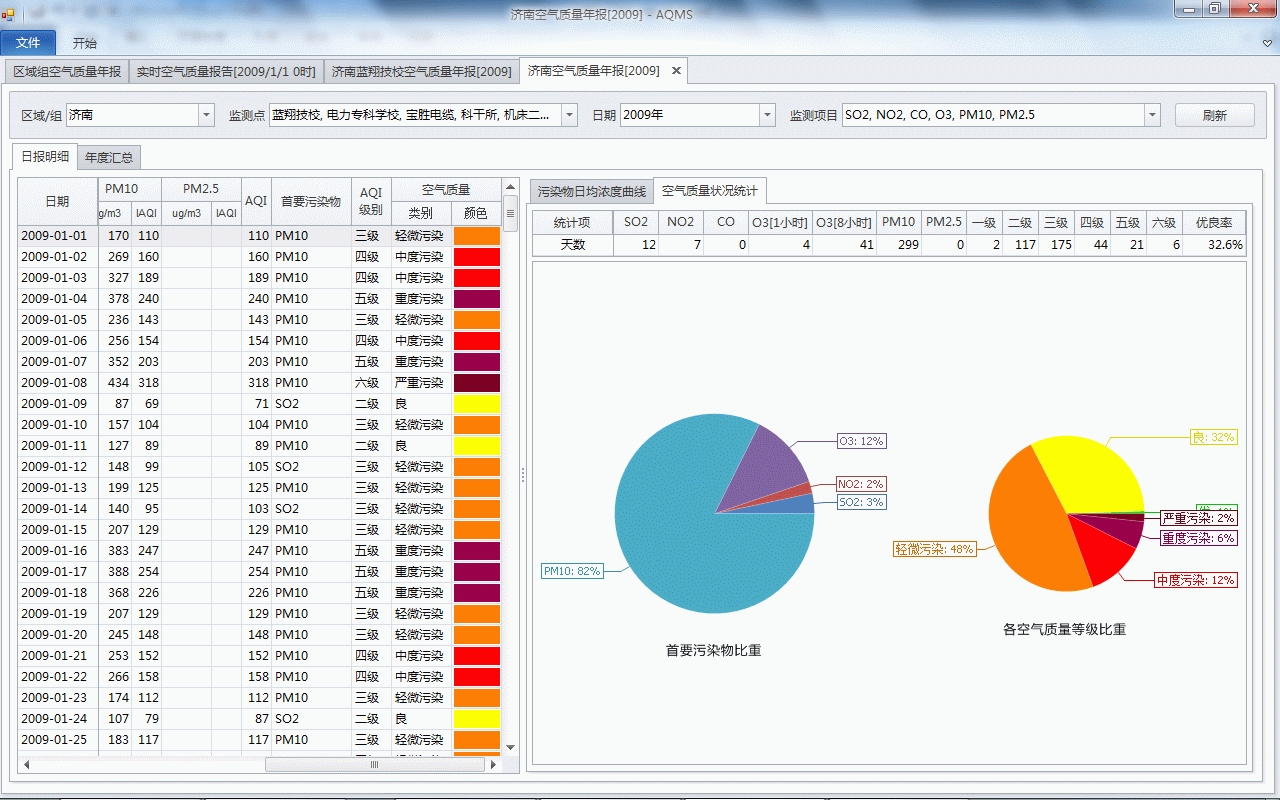Switch to the 污染物日均浓度曲线 tab

click(591, 191)
